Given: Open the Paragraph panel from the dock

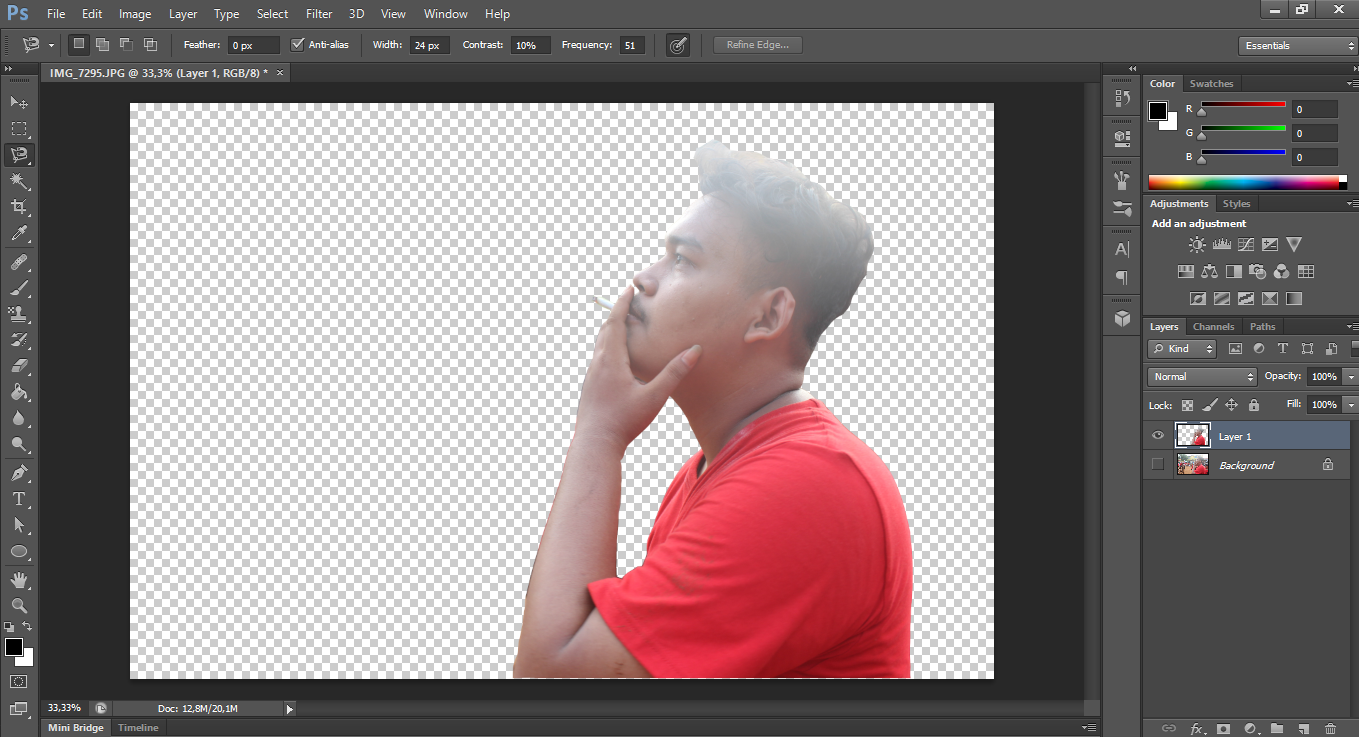Looking at the screenshot, I should 1122,277.
